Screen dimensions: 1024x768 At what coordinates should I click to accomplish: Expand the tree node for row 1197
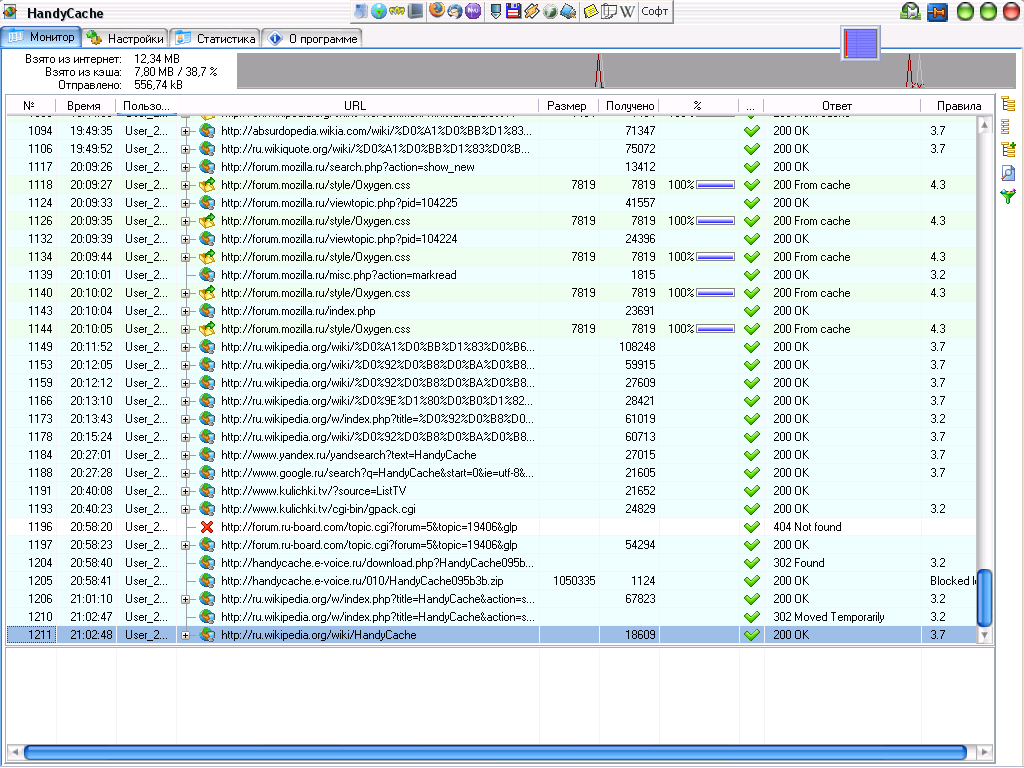pyautogui.click(x=185, y=545)
